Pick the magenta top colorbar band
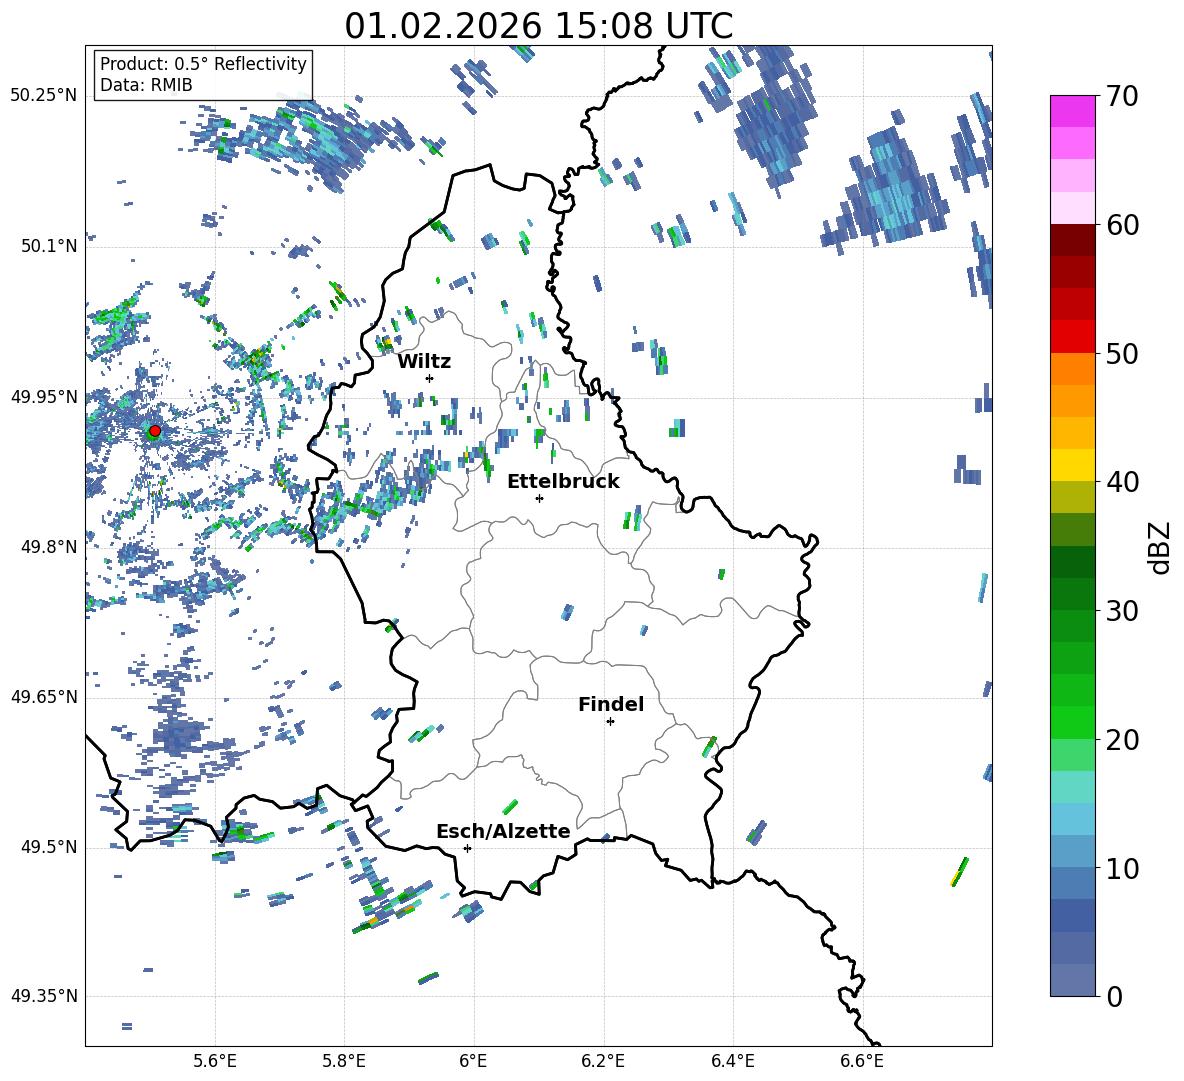Image resolution: width=1184 pixels, height=1081 pixels. [1073, 112]
